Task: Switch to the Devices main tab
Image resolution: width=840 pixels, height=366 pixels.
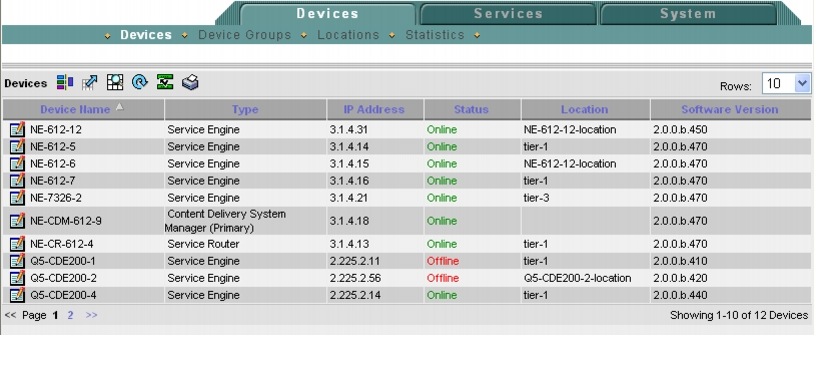Action: [x=327, y=14]
